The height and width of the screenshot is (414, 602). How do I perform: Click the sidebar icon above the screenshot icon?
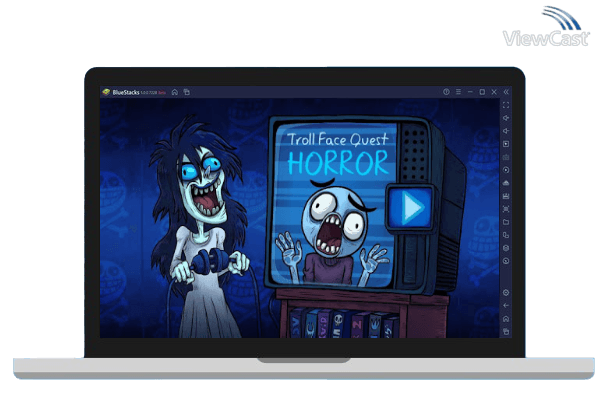506,196
